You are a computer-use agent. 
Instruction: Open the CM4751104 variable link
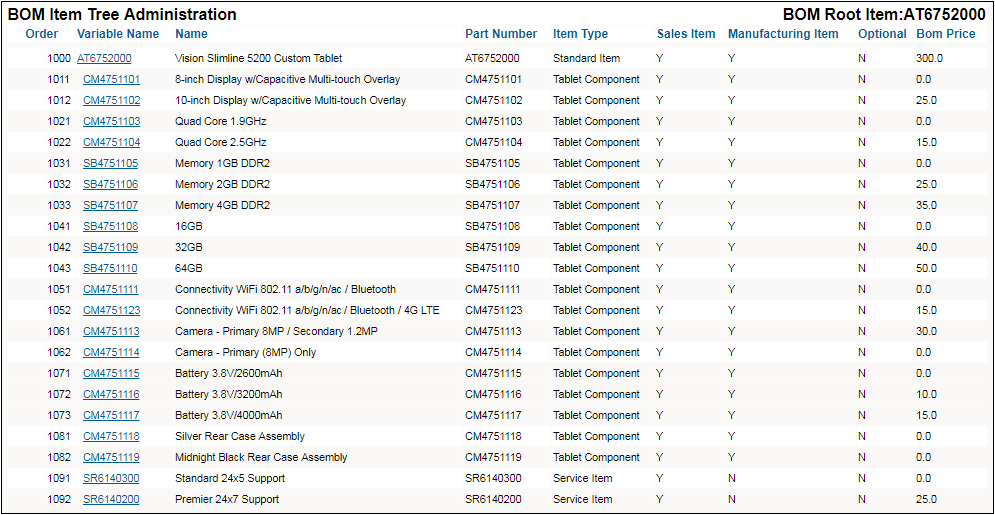pos(112,142)
